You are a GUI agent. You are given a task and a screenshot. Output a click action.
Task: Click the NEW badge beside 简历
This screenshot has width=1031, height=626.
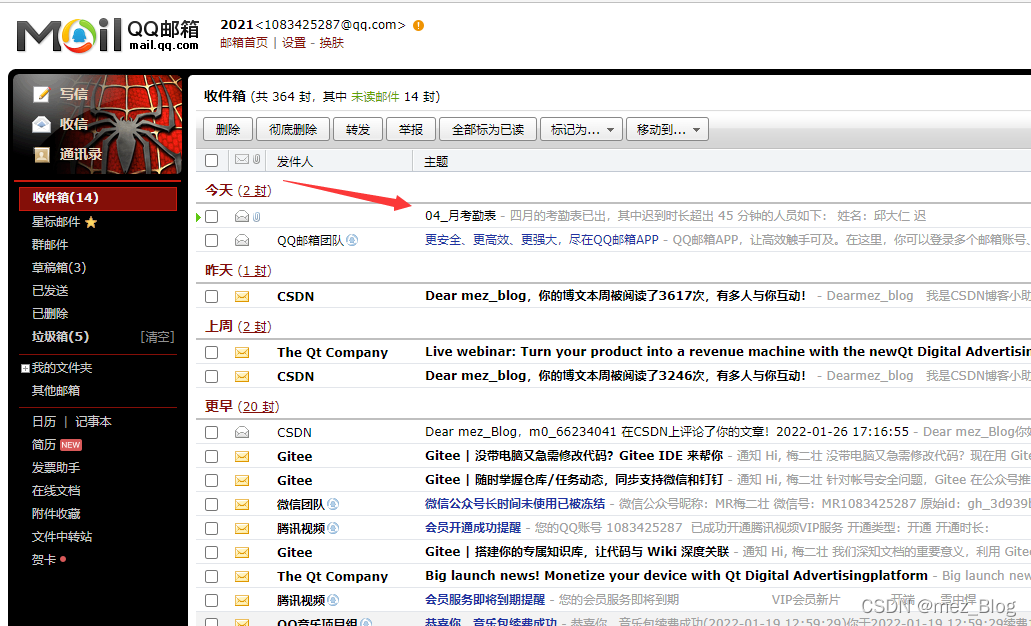pos(70,445)
